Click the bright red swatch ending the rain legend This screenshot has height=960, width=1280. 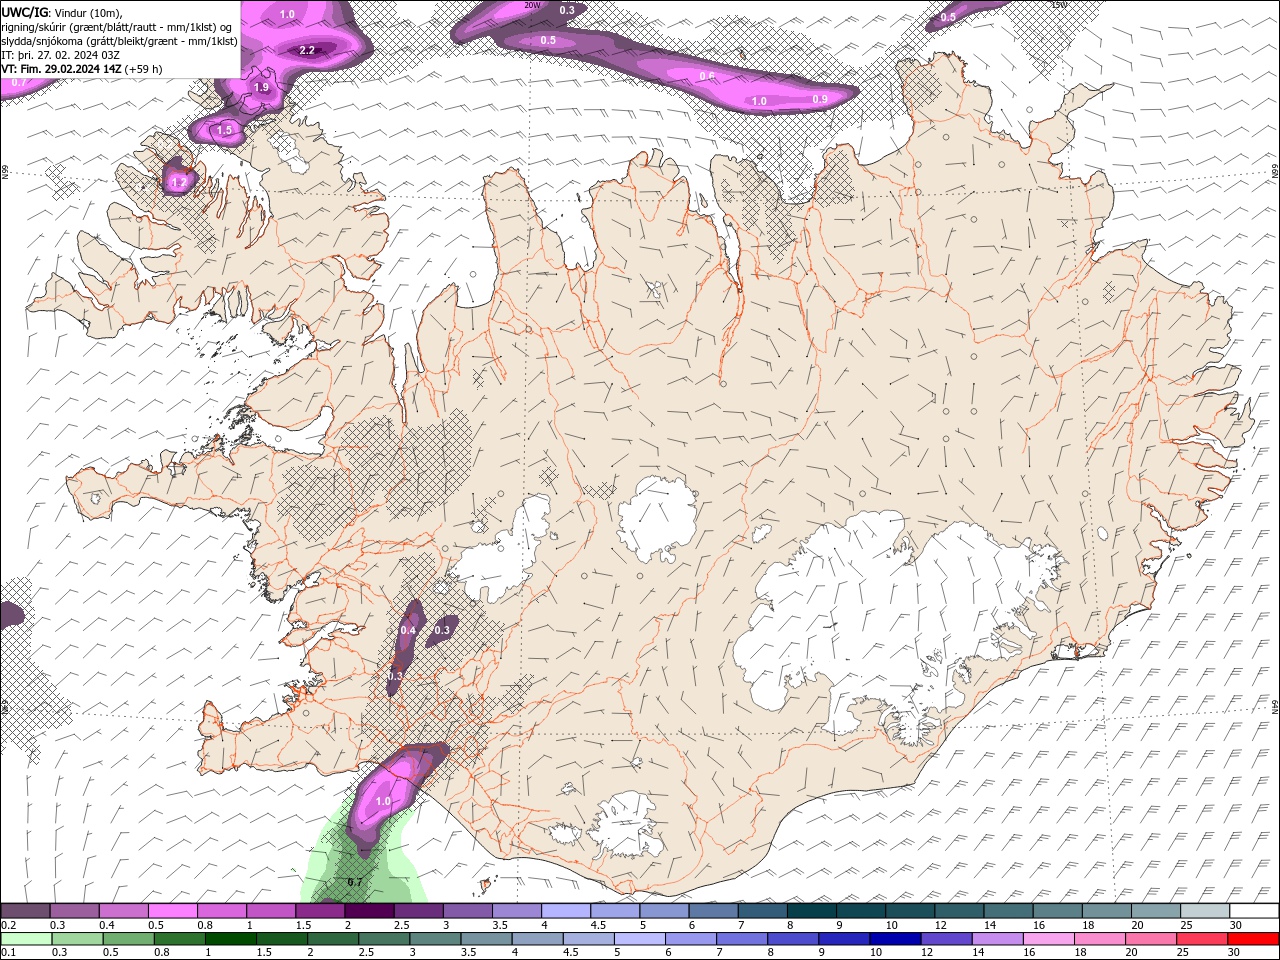[1254, 939]
